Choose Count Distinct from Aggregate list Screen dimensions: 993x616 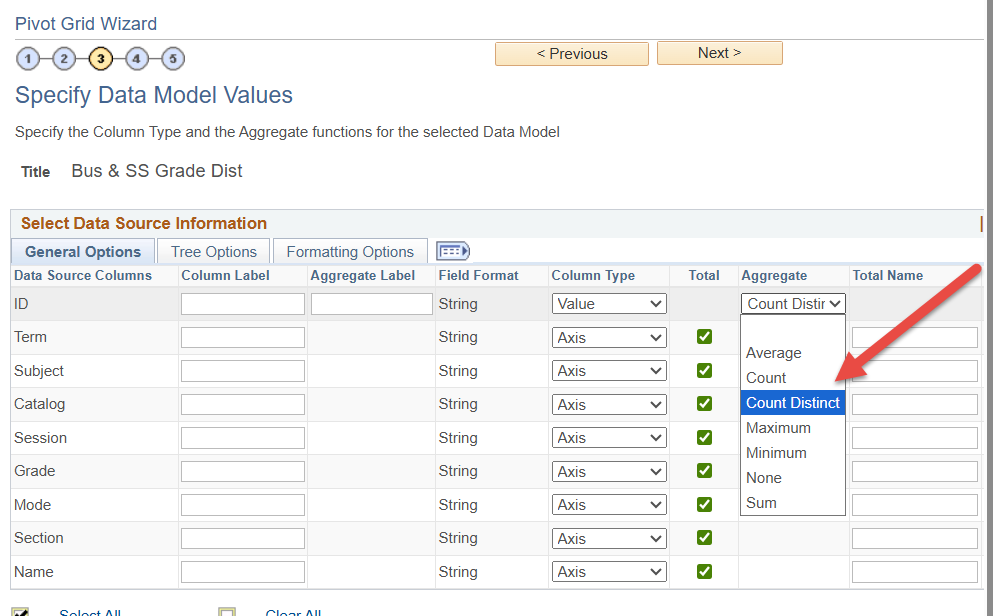(793, 403)
